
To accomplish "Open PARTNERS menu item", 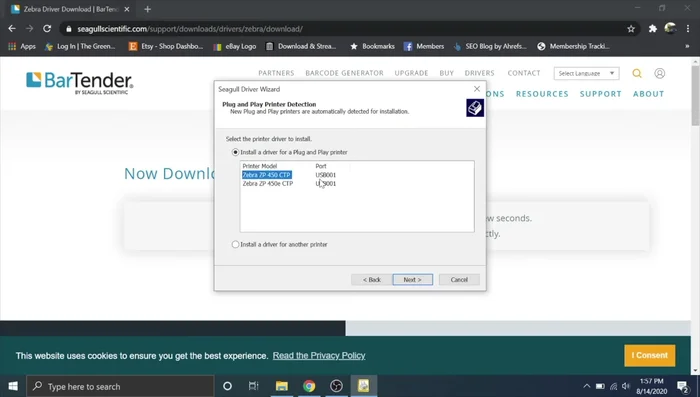I will pos(276,73).
